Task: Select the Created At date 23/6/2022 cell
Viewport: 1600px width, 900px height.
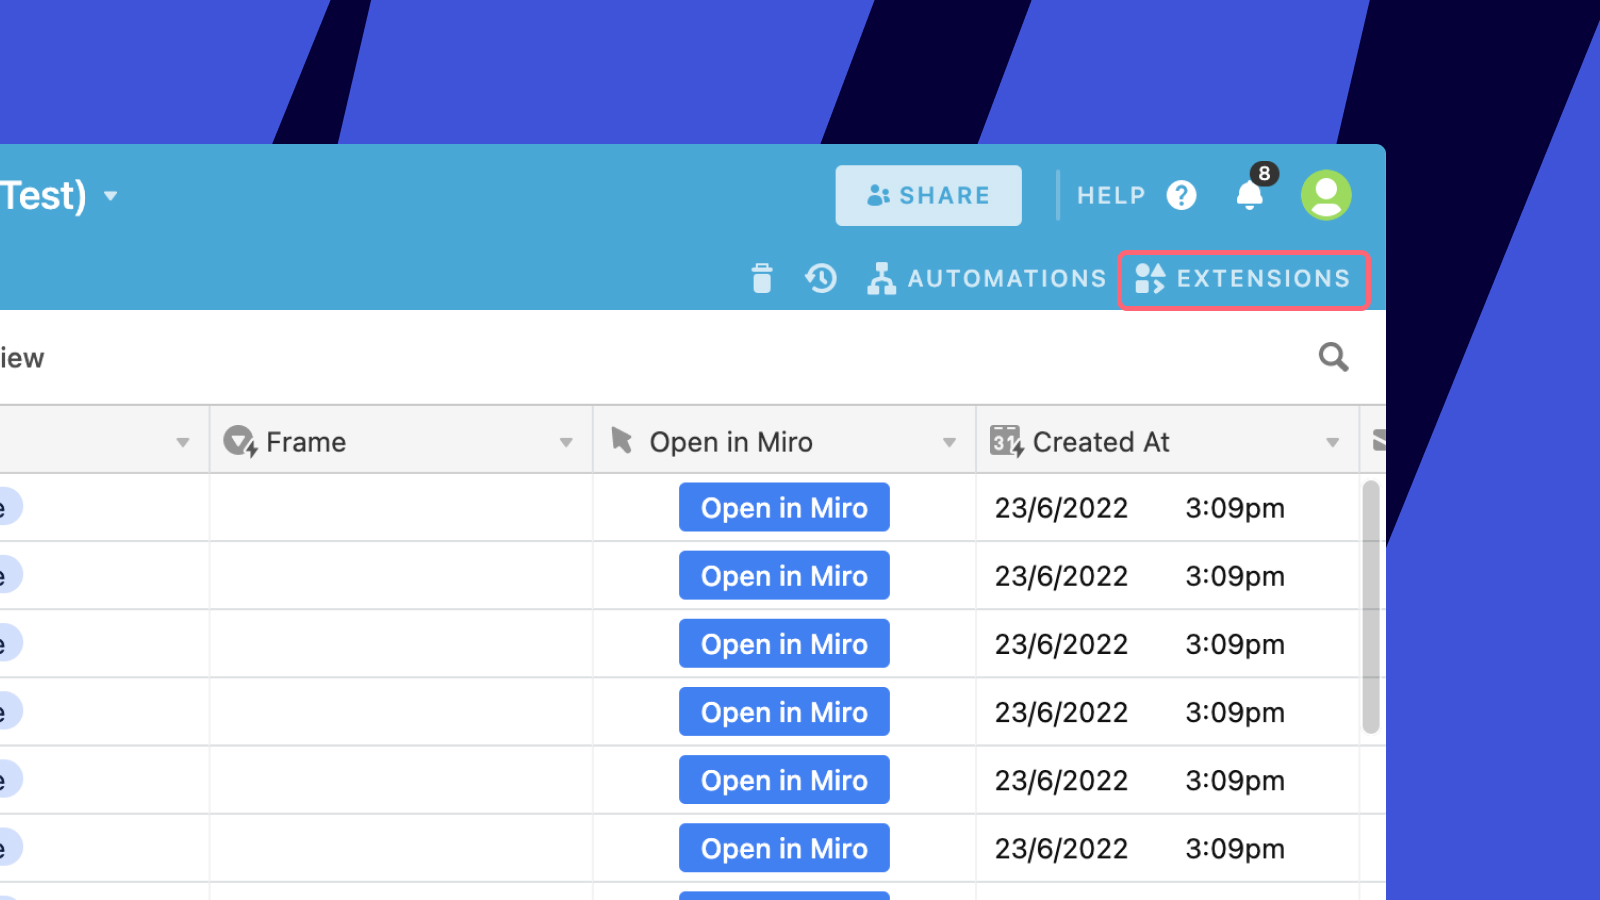Action: (x=1061, y=507)
